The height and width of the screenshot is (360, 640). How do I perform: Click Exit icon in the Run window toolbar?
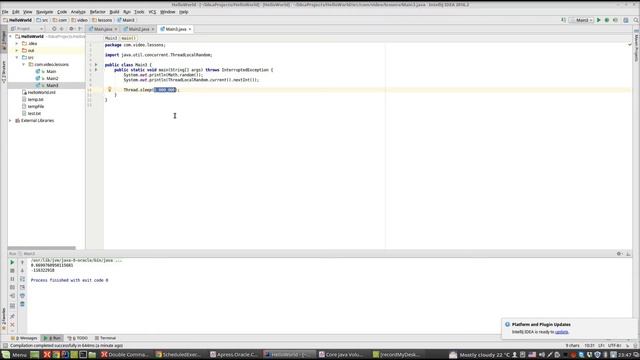(x=12, y=296)
